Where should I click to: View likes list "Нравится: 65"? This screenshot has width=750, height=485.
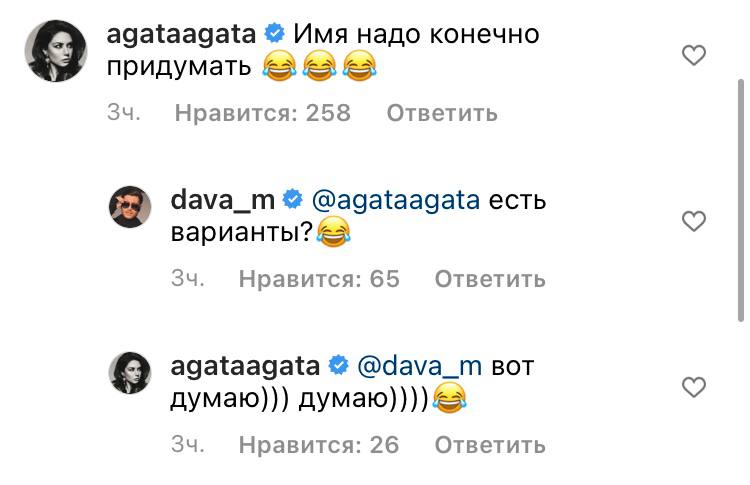(319, 279)
